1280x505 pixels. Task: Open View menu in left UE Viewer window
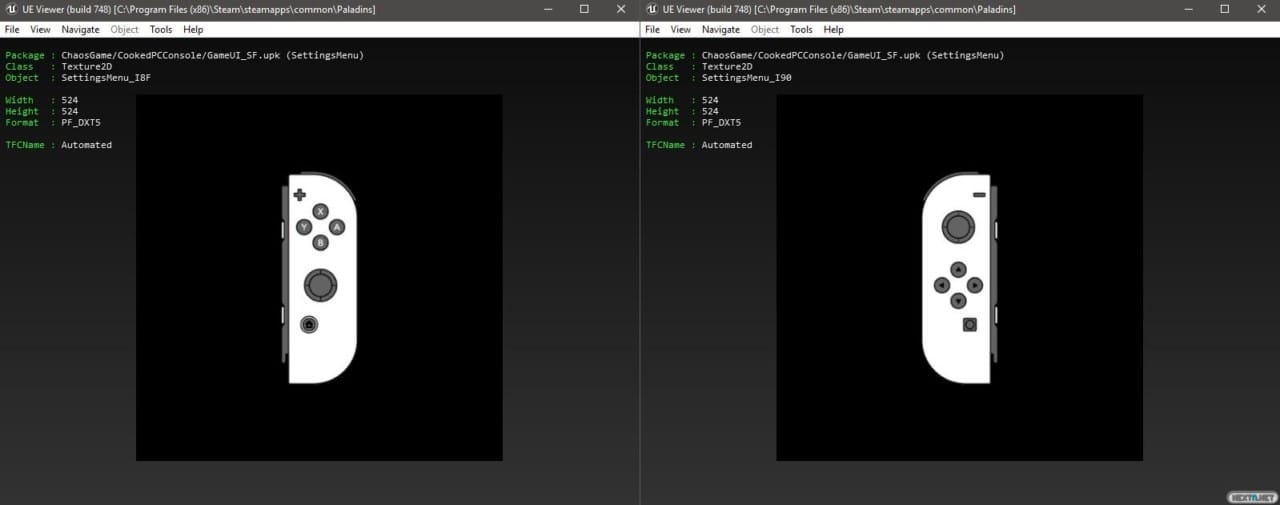coord(40,30)
